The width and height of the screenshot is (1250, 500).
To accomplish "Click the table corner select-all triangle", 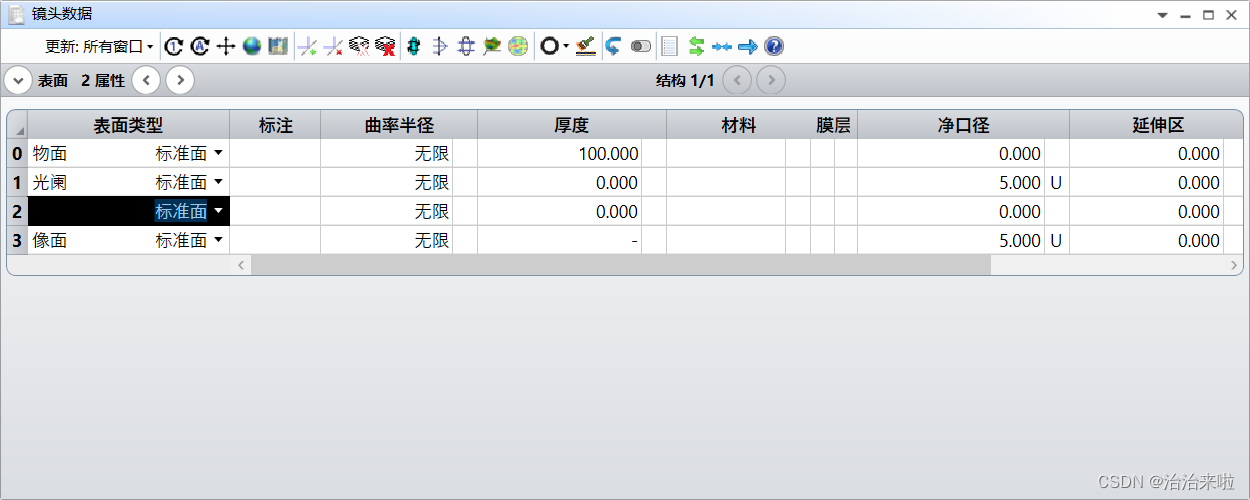I will tap(17, 125).
